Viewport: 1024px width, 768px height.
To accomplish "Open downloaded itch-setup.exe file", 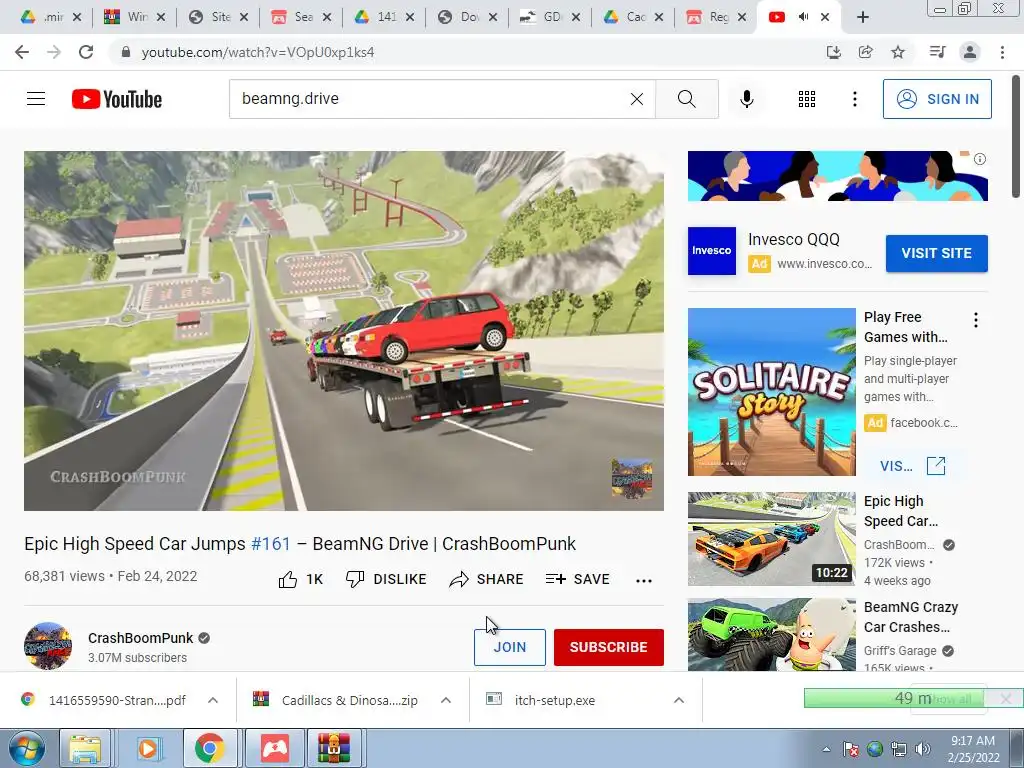I will pyautogui.click(x=554, y=700).
